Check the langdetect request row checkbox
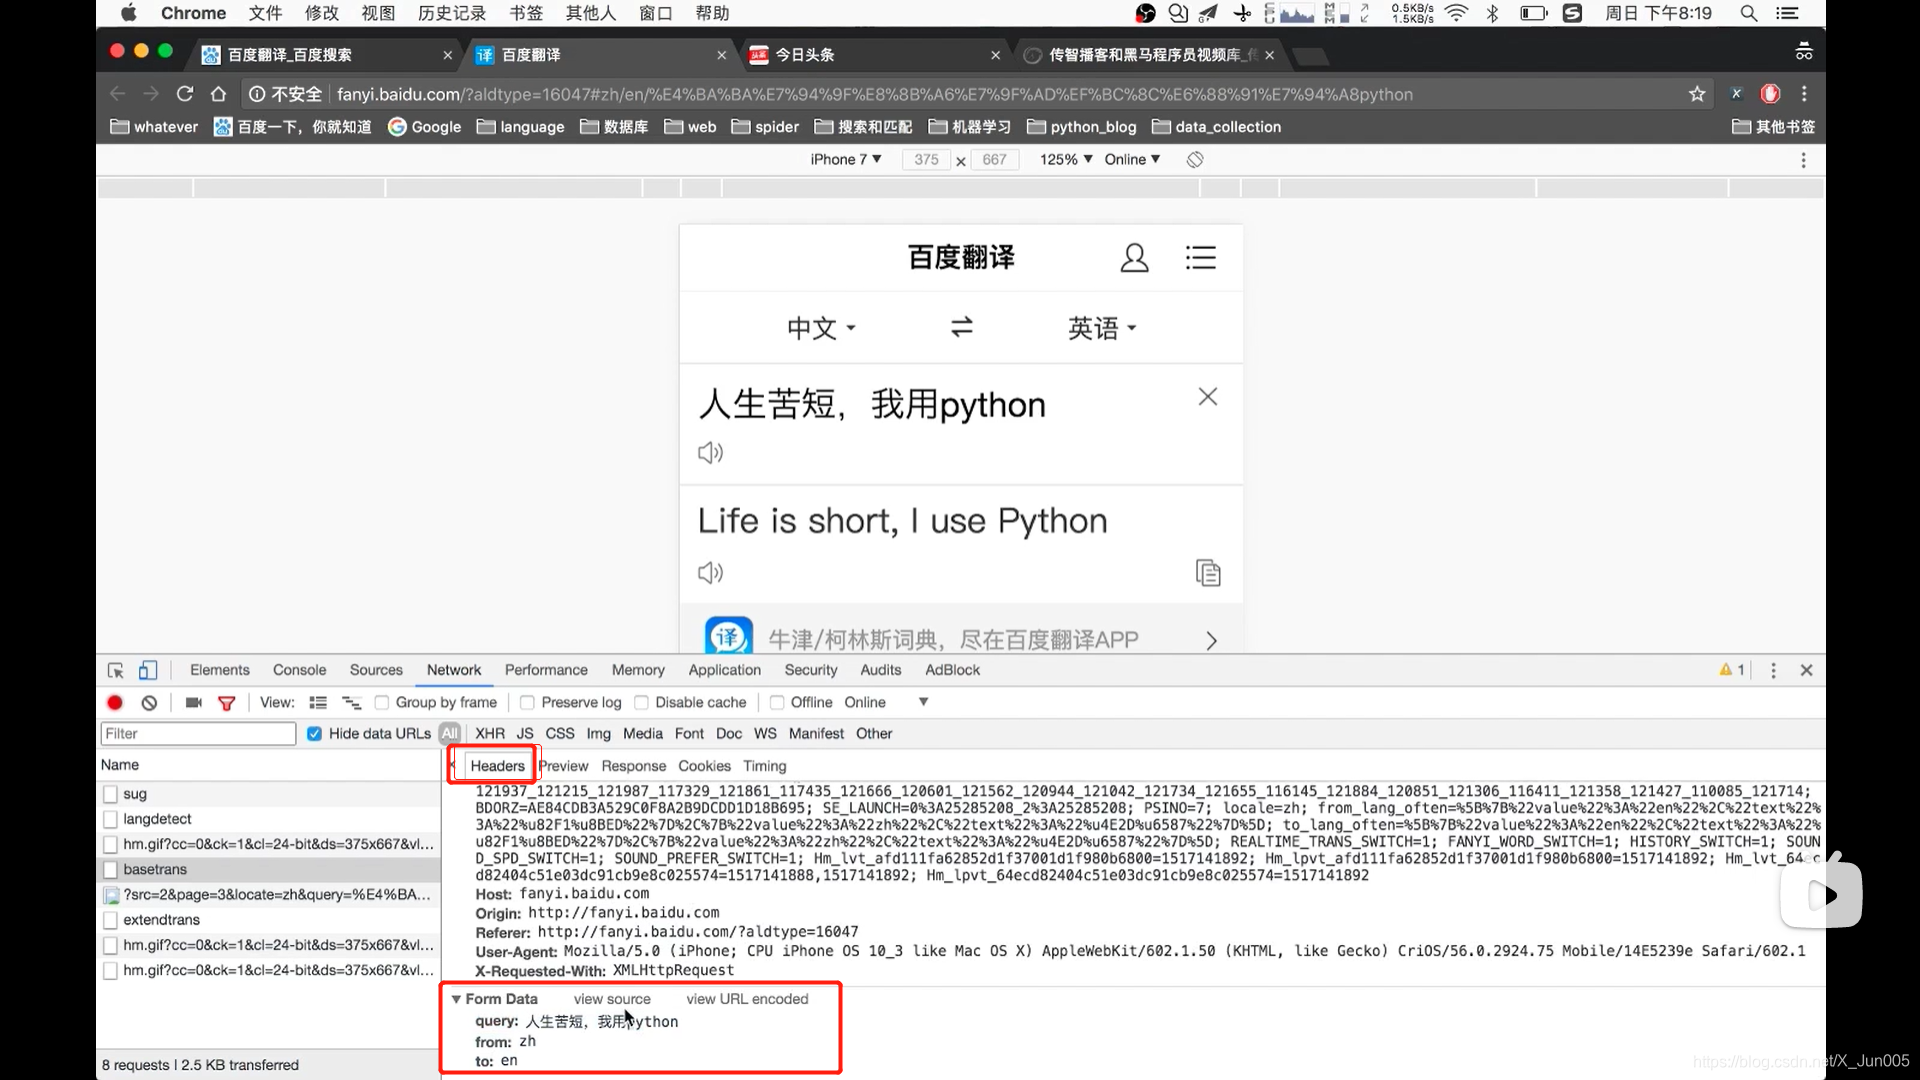This screenshot has width=1920, height=1080. click(111, 819)
